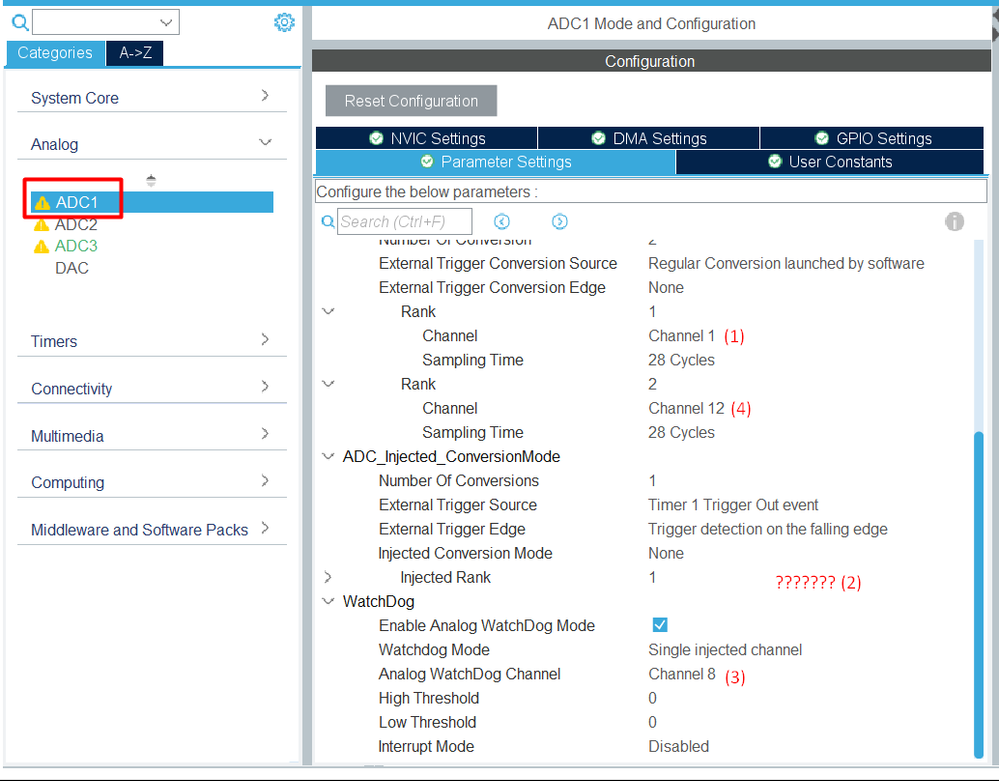The image size is (999, 781).
Task: Toggle Enable Analog WatchDog Mode checkbox
Action: tap(660, 625)
